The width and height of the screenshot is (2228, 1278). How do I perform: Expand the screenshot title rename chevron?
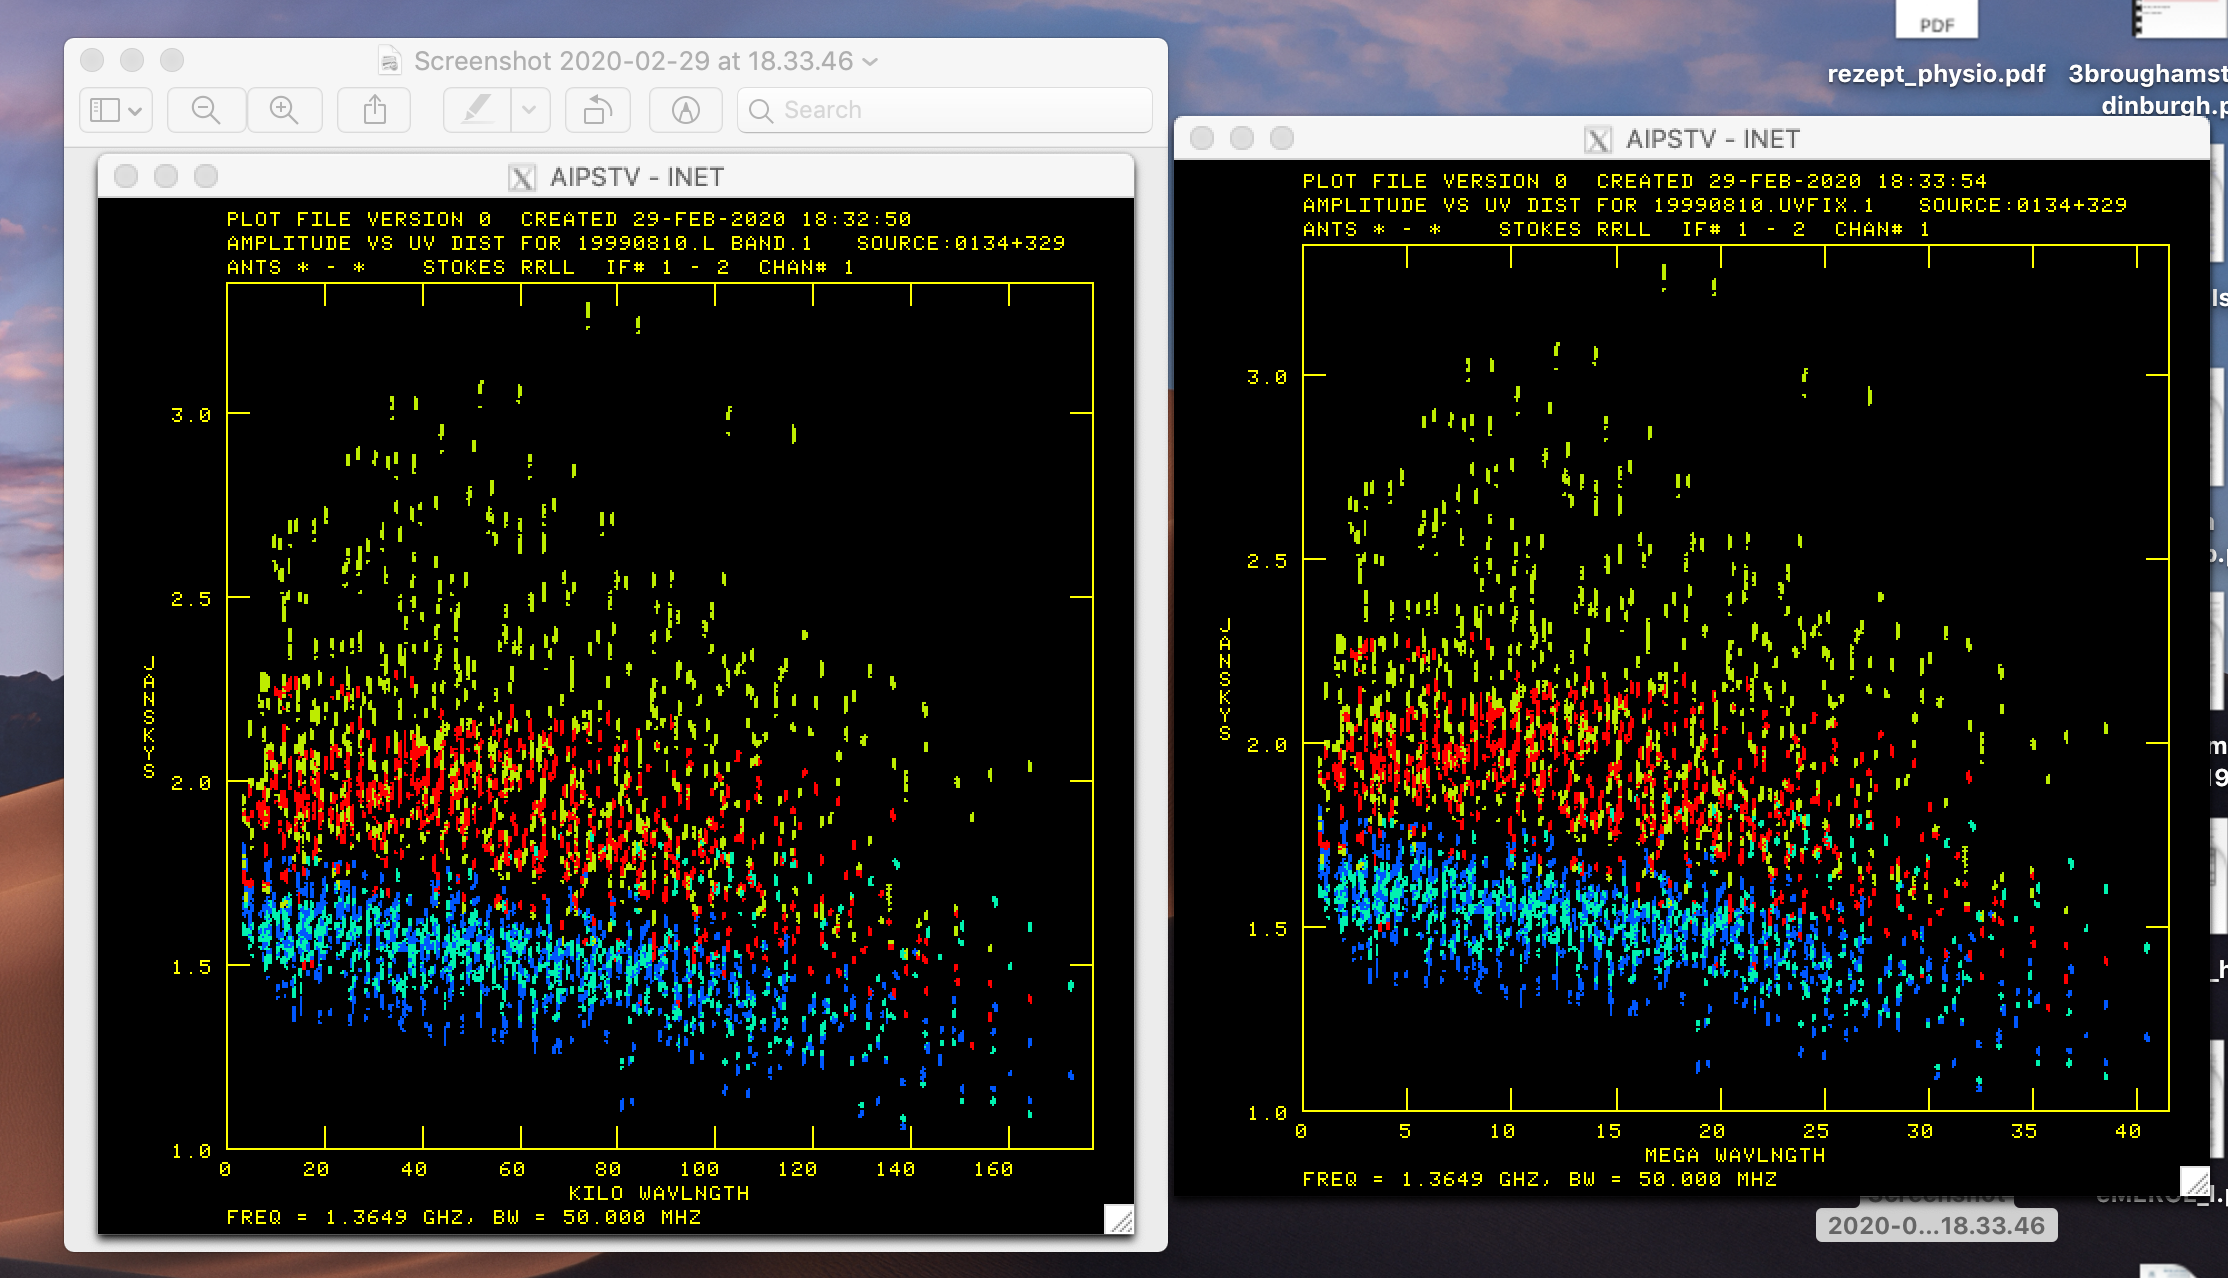pos(871,61)
